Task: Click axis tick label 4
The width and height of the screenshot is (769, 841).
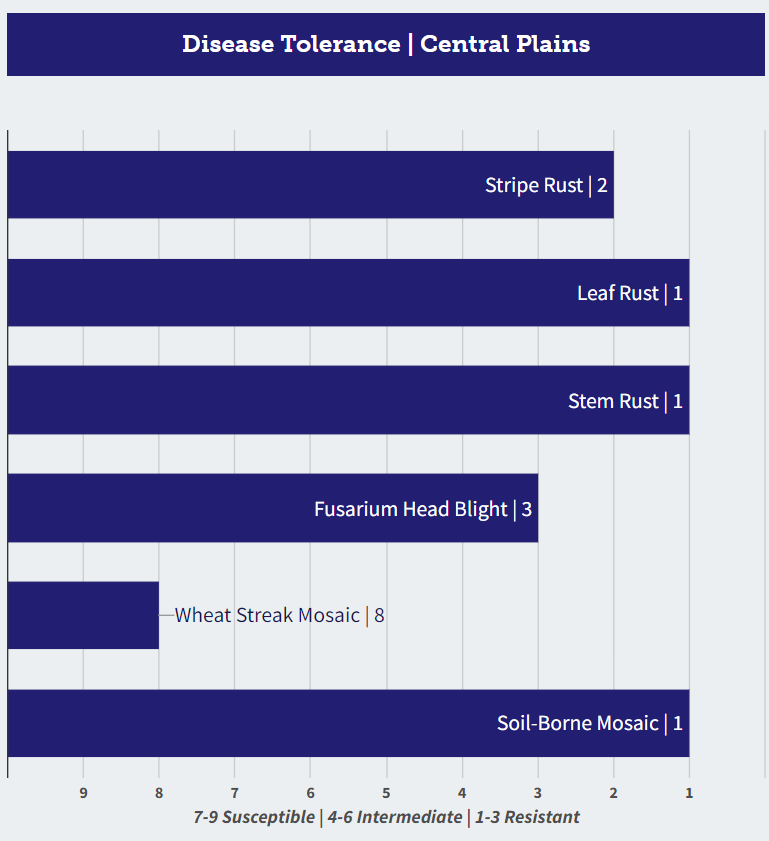Action: (x=462, y=793)
